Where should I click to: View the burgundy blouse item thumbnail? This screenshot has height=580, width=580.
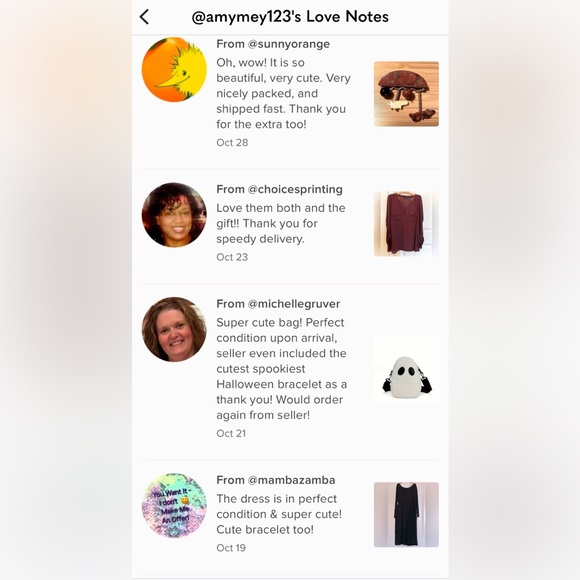pos(406,224)
